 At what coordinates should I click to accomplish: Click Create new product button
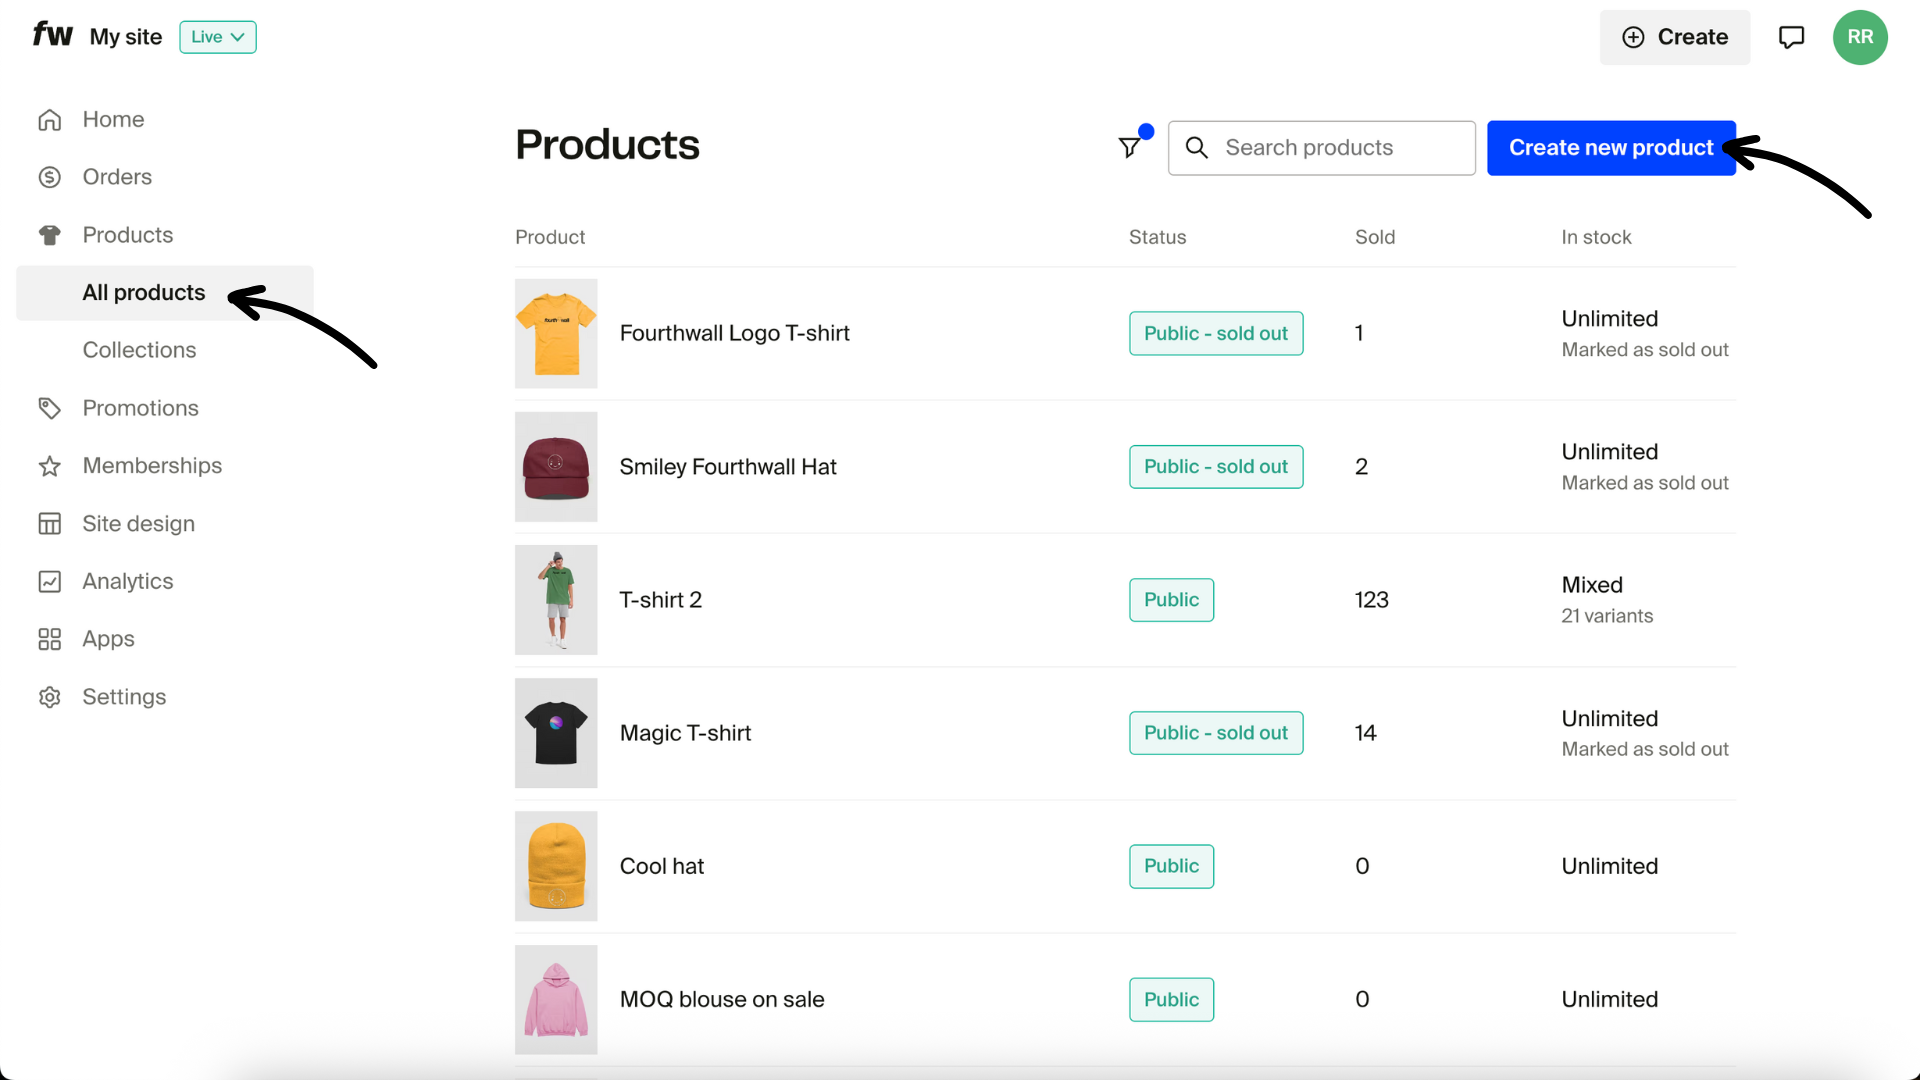[x=1611, y=148]
